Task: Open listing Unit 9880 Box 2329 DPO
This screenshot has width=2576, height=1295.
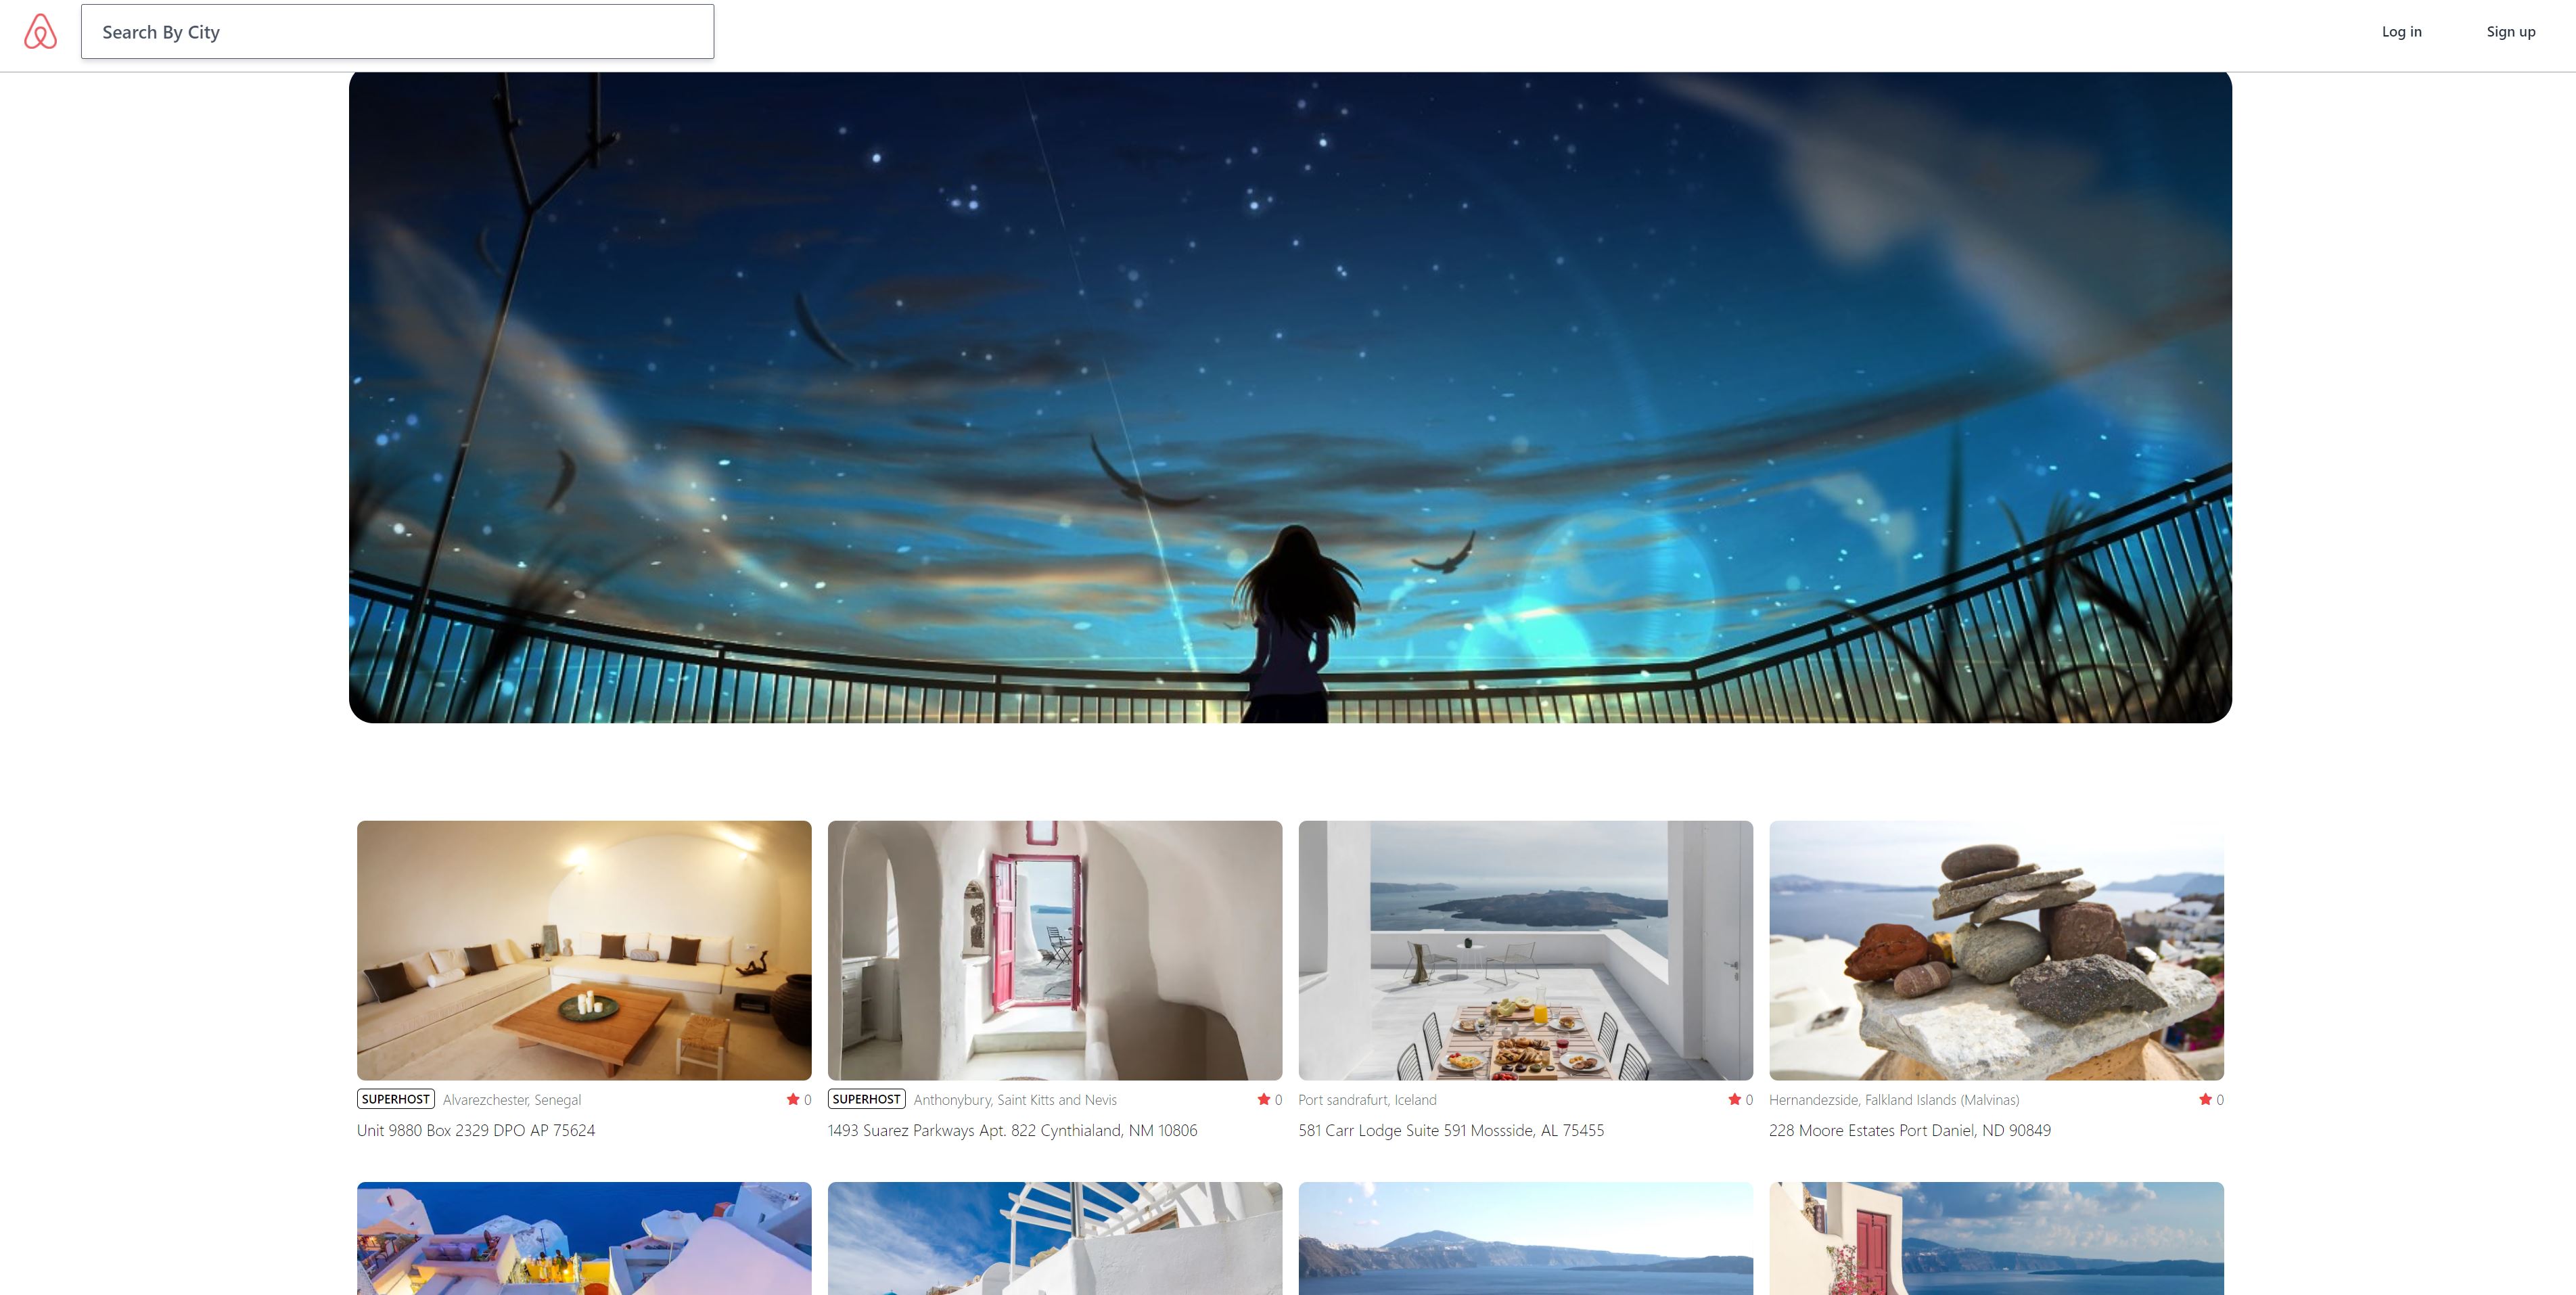Action: tap(476, 1130)
